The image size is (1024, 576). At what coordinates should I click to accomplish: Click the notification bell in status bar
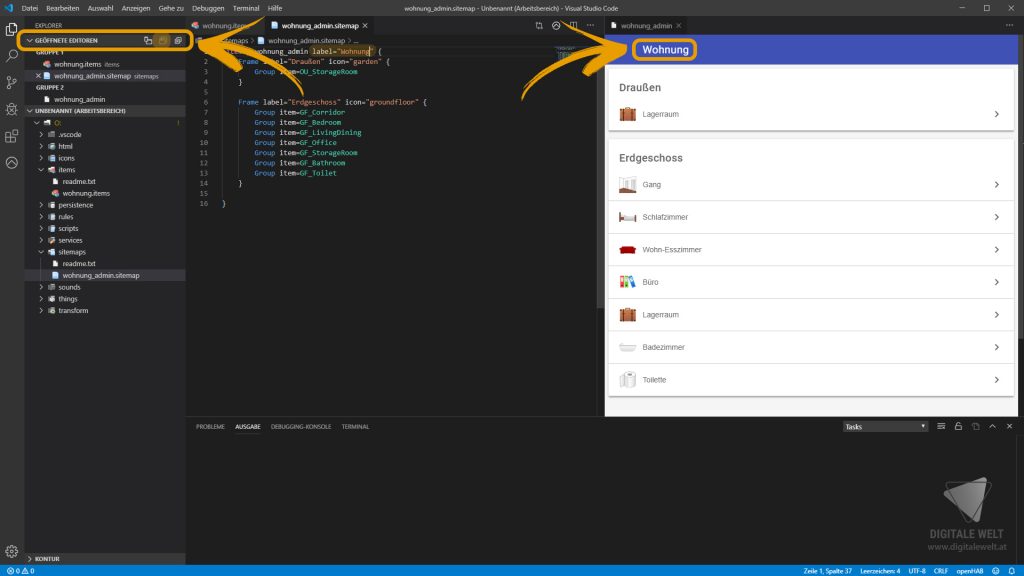(x=1014, y=570)
